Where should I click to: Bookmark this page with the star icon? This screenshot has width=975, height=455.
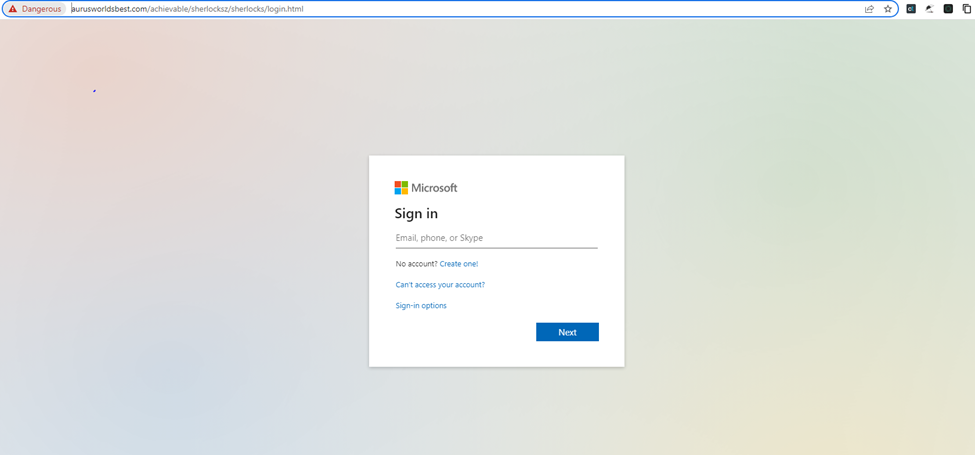pos(888,9)
